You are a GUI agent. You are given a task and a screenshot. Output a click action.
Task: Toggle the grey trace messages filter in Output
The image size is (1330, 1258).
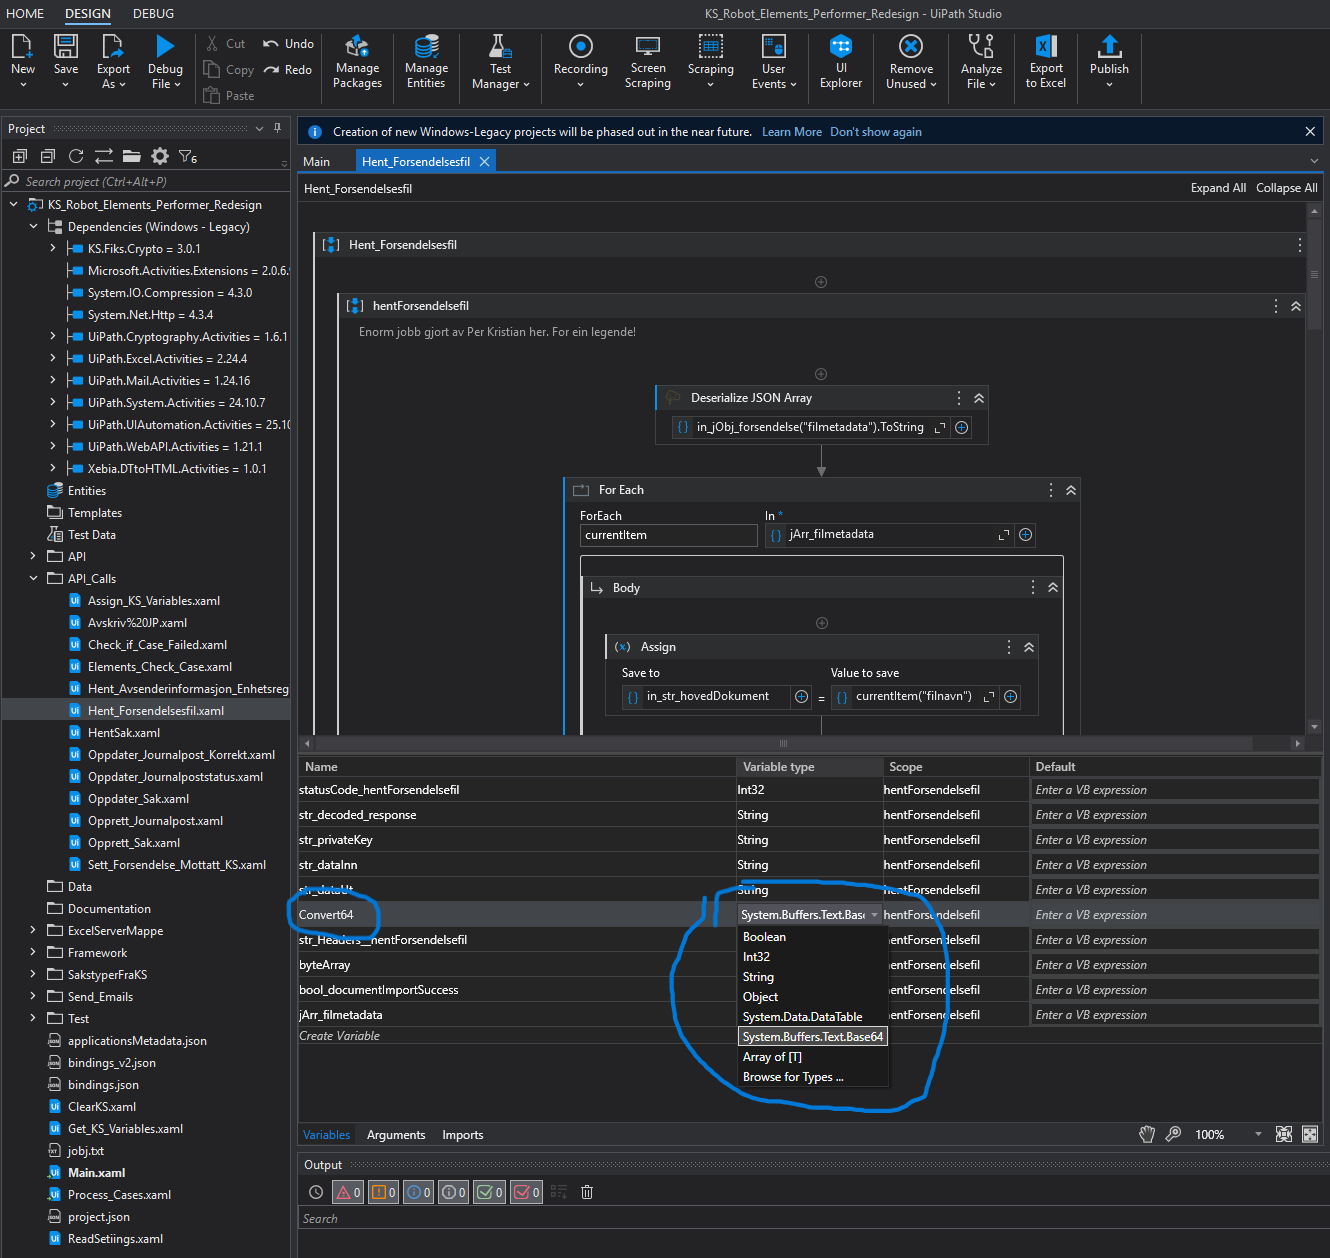(453, 1192)
